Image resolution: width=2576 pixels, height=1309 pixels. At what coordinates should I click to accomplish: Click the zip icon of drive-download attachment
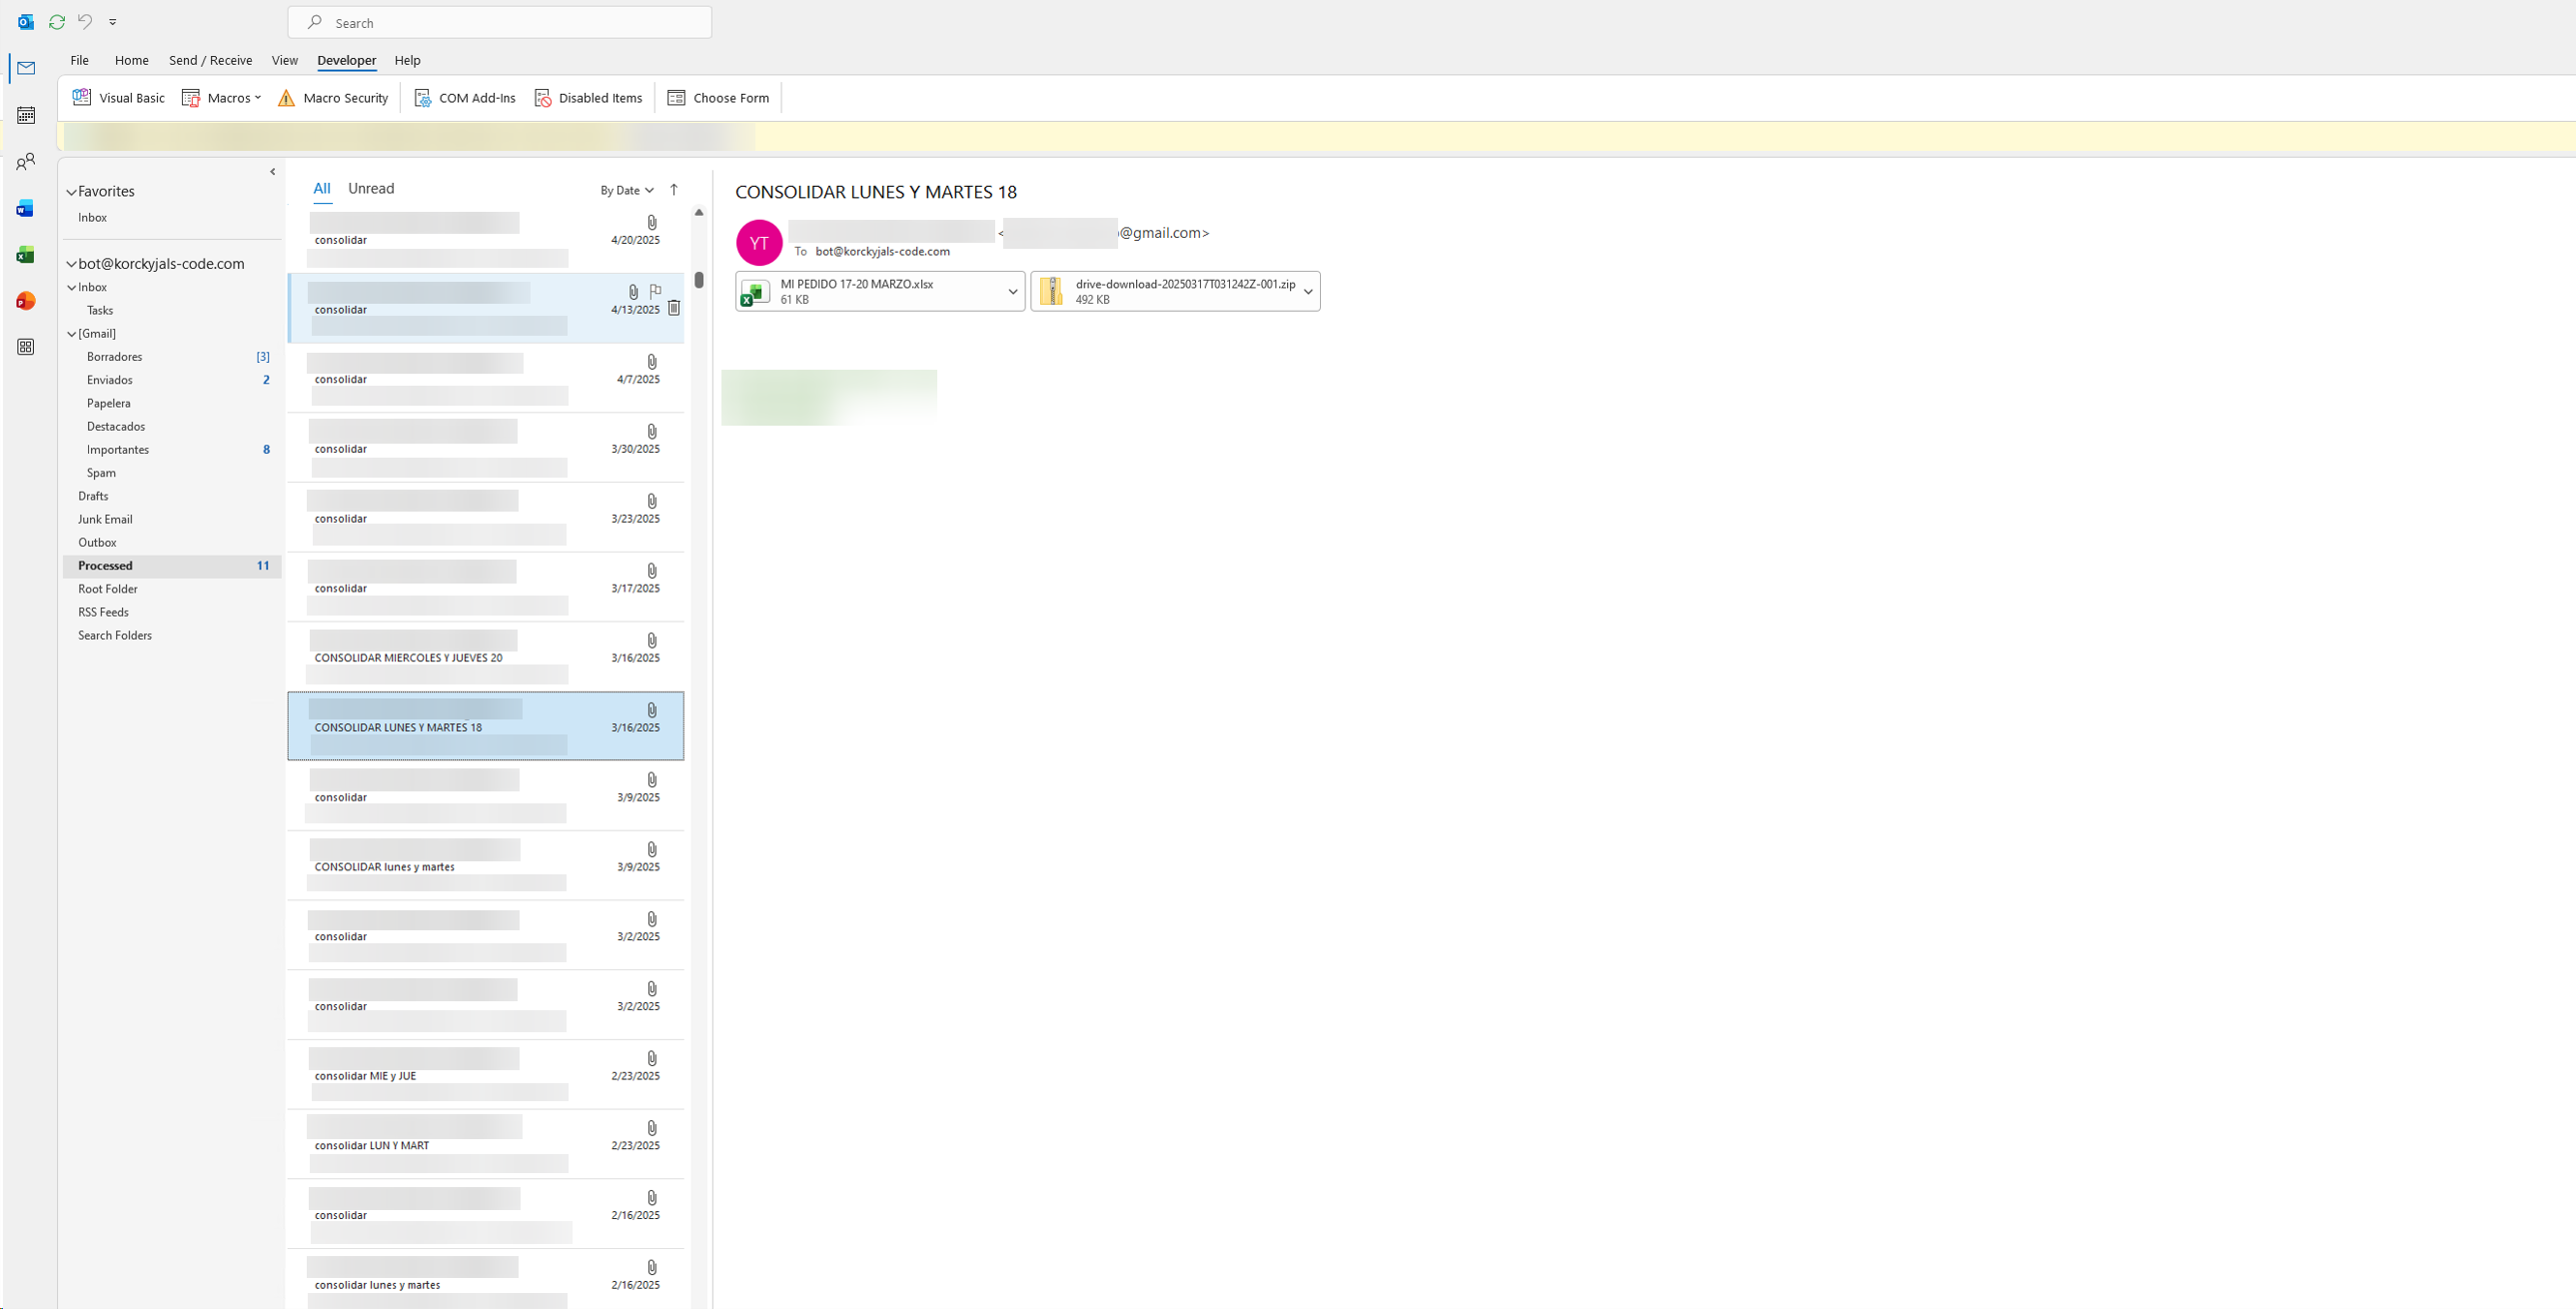click(x=1051, y=292)
